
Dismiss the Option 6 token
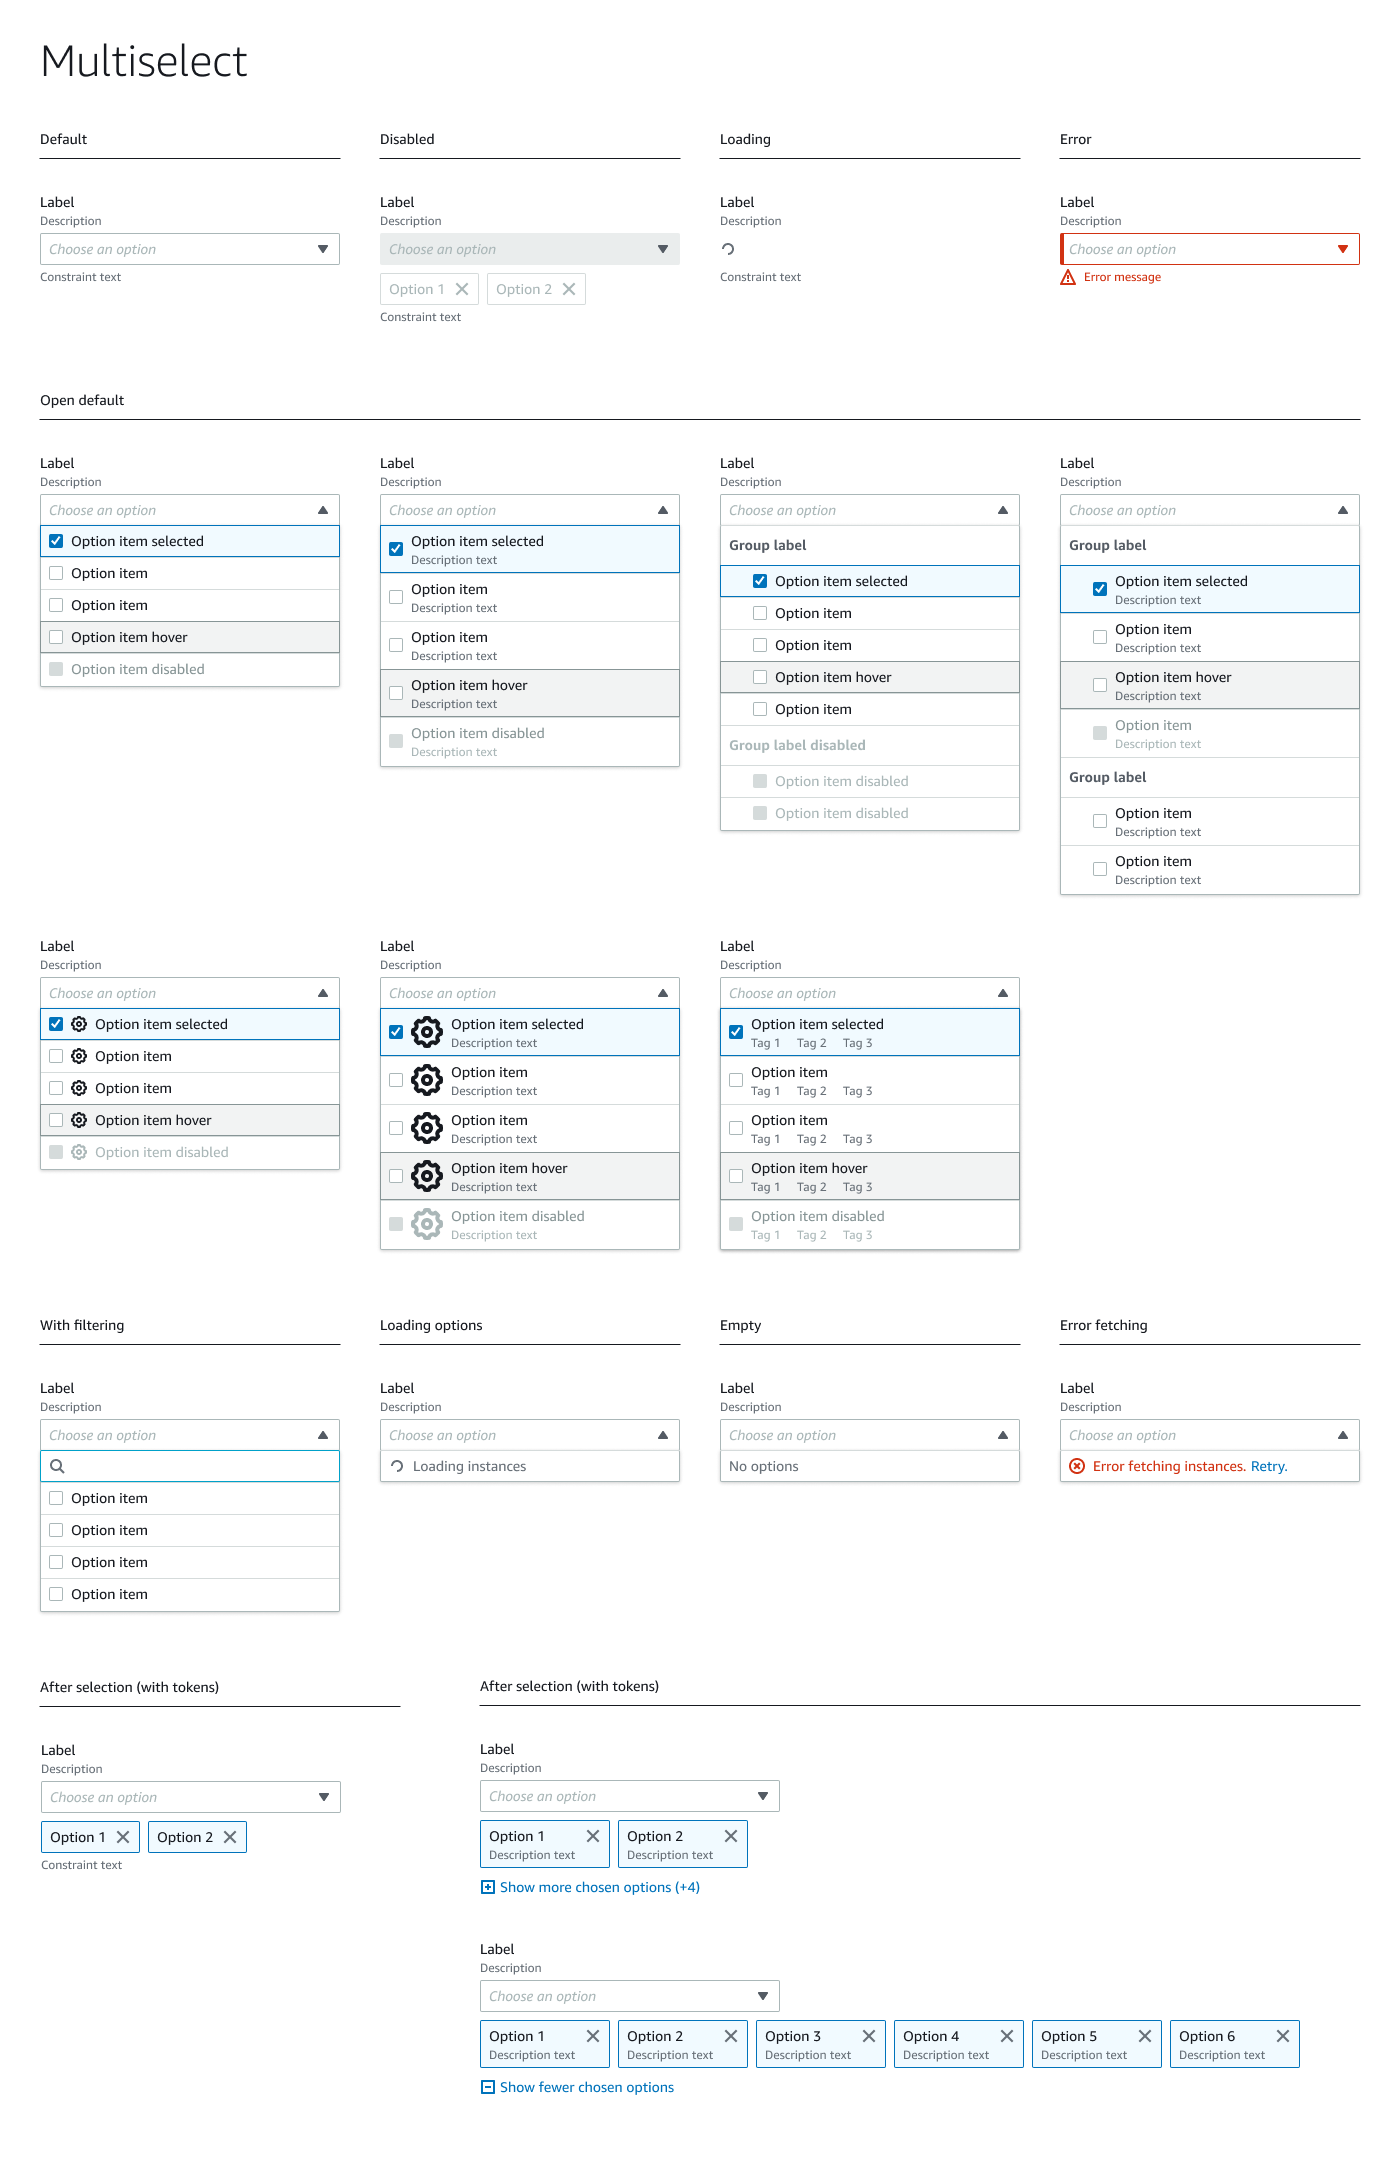pos(1283,2036)
